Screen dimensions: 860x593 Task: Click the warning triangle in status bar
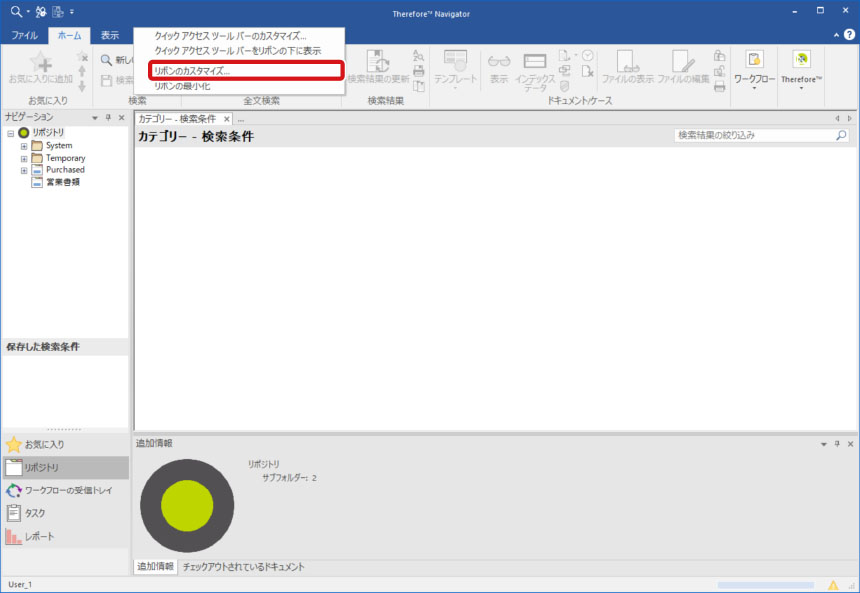[832, 584]
